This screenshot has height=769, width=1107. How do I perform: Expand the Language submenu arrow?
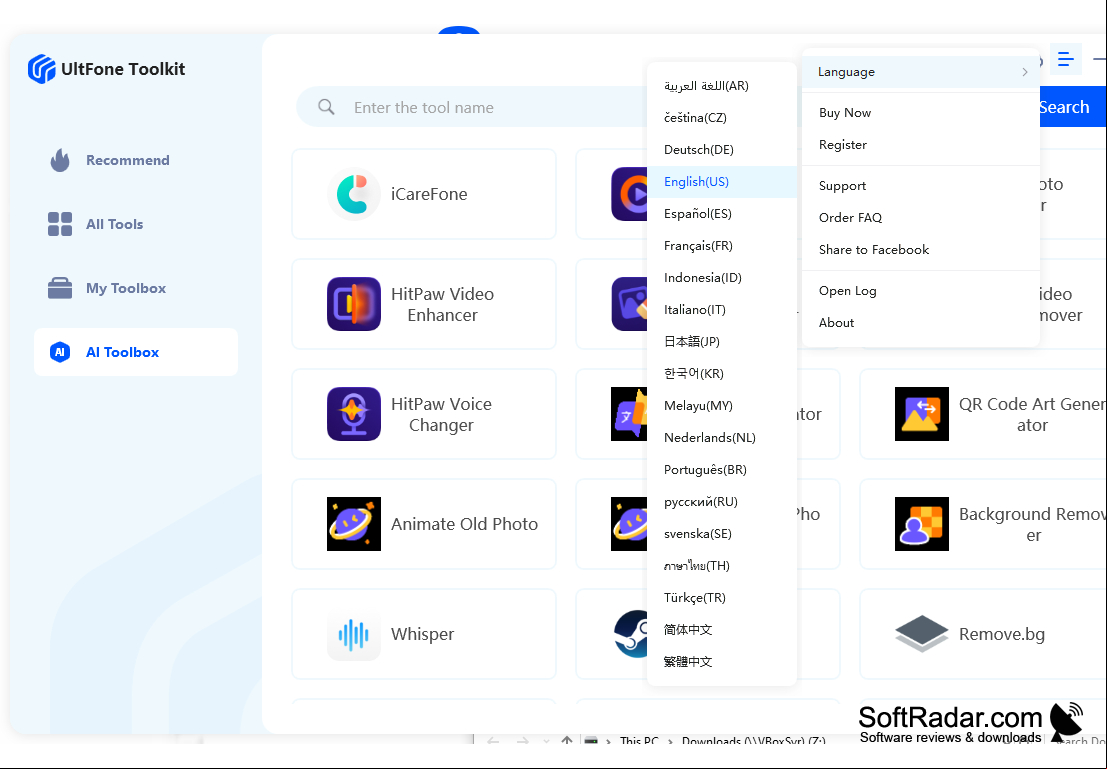pyautogui.click(x=1024, y=72)
